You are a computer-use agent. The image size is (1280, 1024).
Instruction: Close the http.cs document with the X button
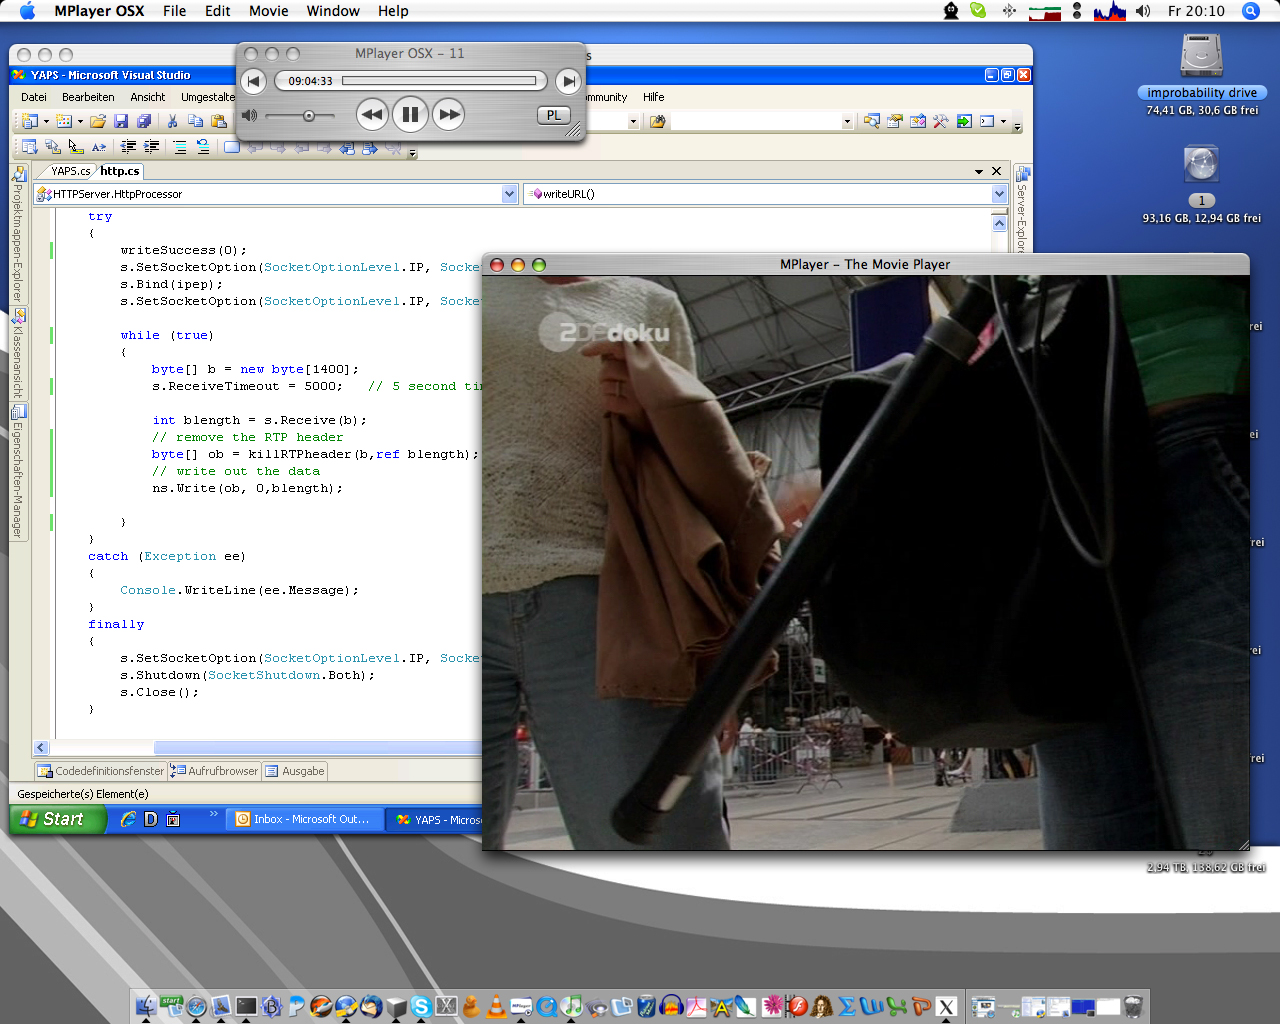996,172
